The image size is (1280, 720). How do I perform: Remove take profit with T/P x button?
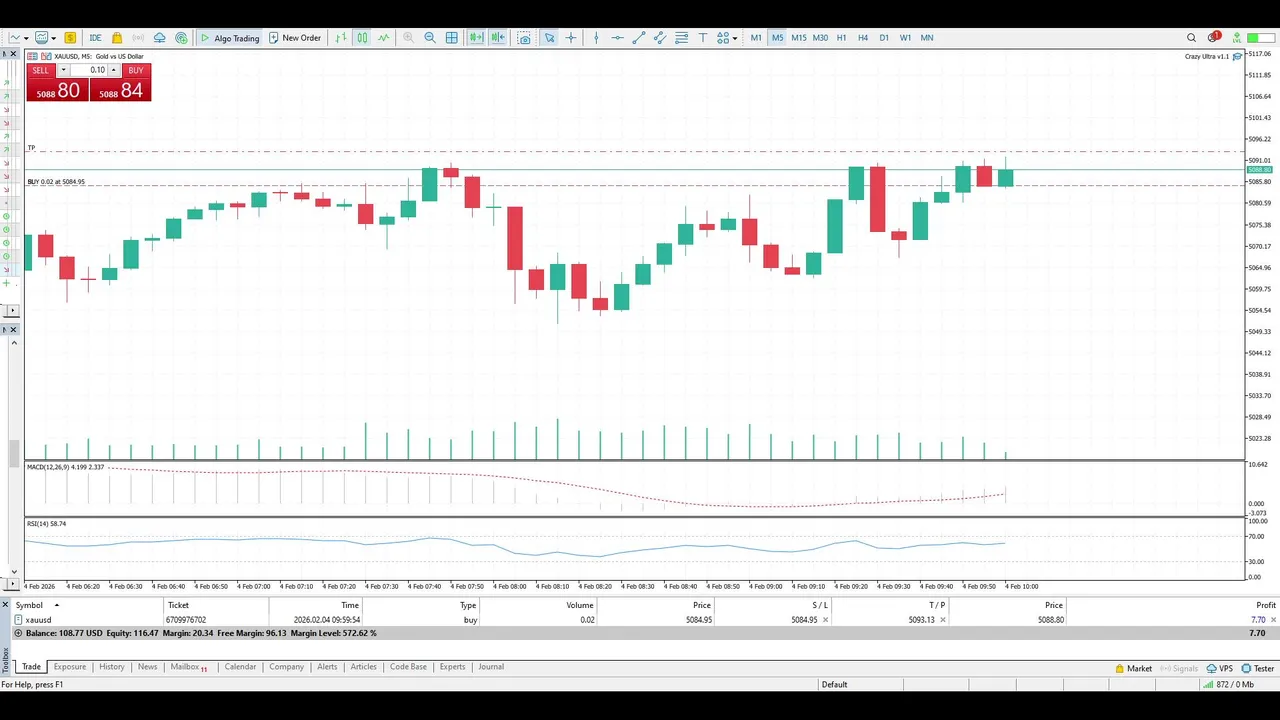(942, 620)
